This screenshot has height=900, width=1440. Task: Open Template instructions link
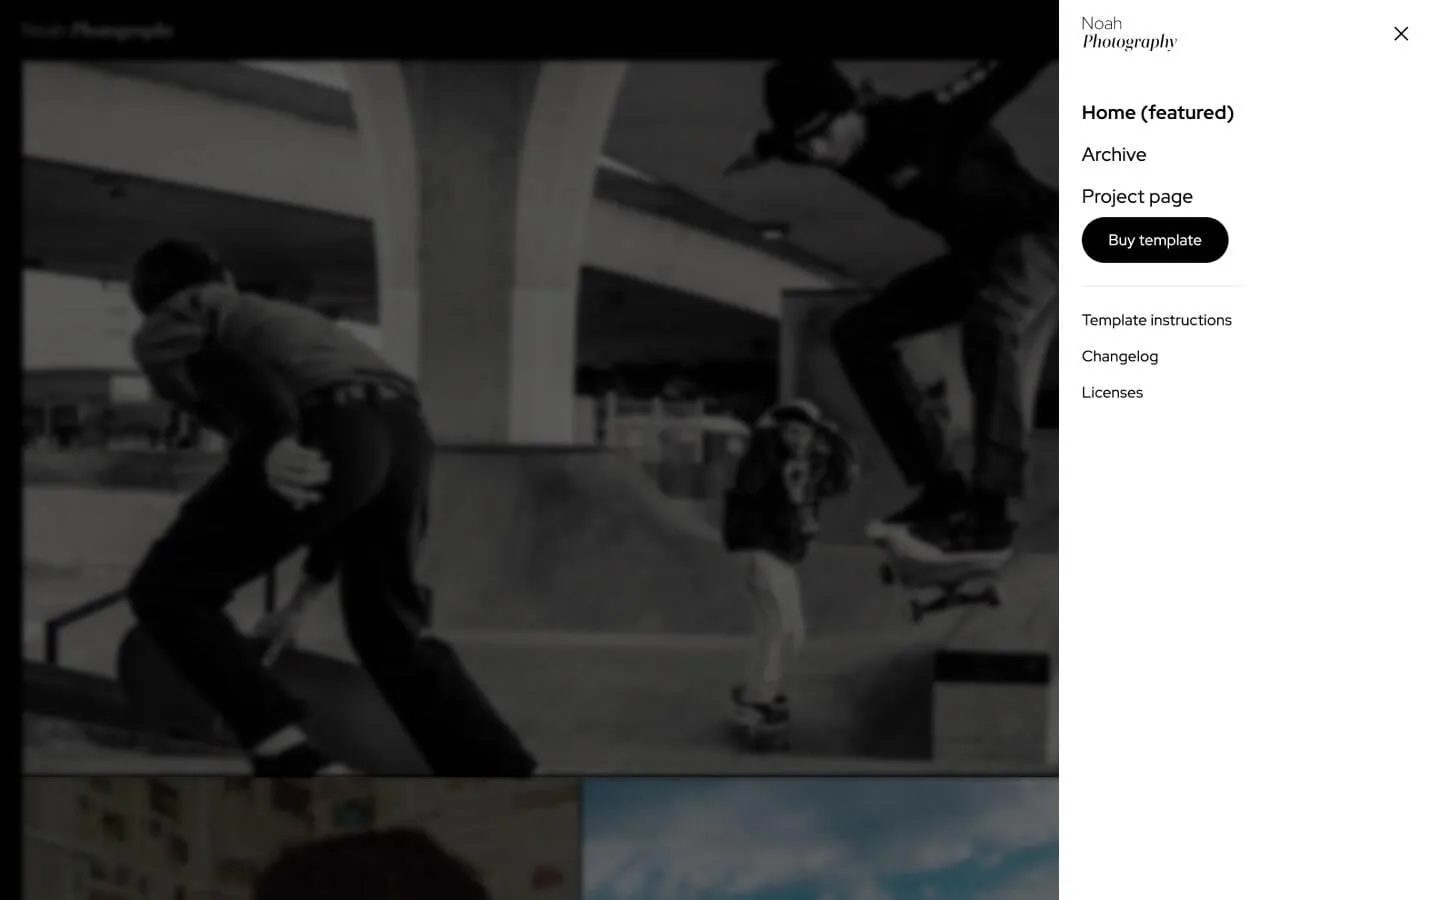pos(1156,320)
